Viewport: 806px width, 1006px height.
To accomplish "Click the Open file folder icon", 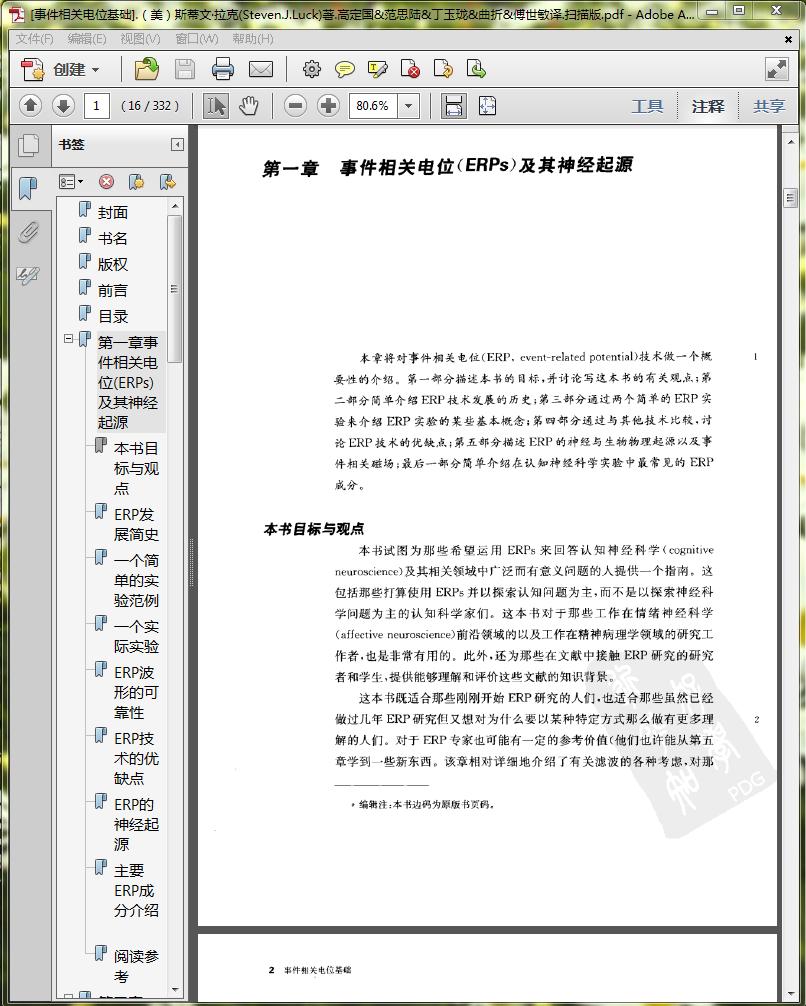I will pos(146,69).
